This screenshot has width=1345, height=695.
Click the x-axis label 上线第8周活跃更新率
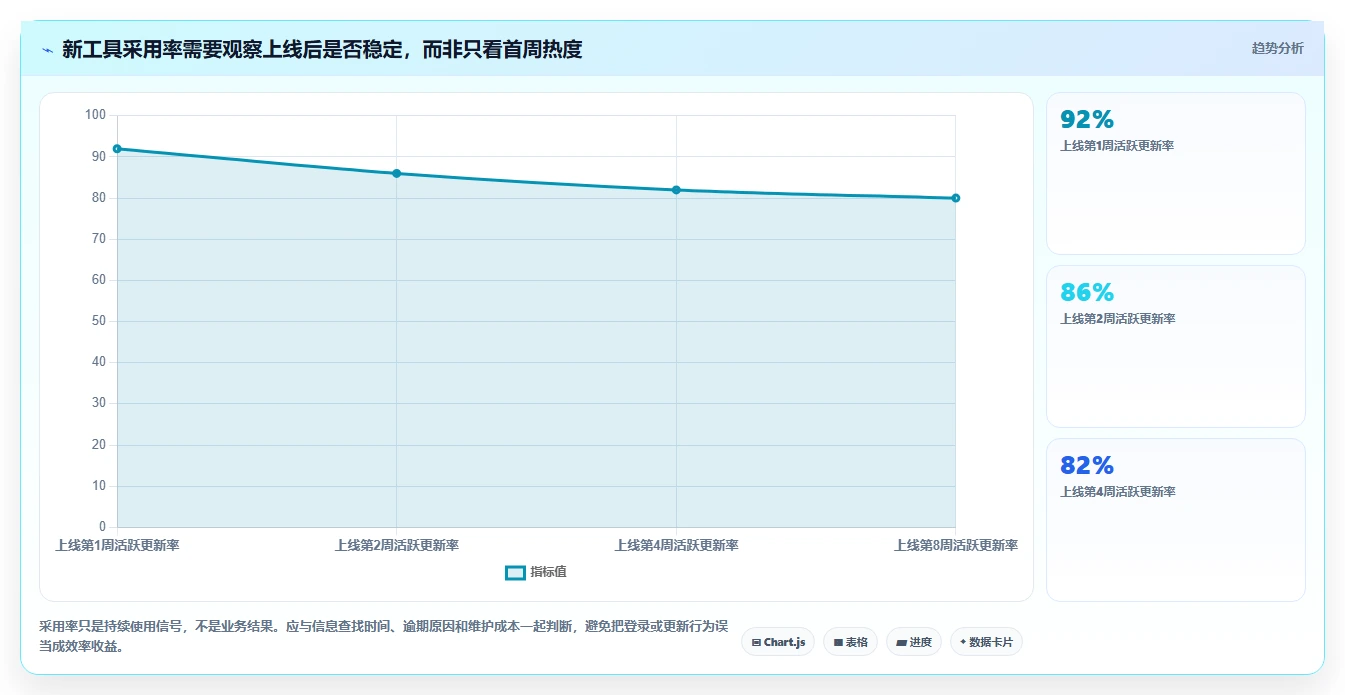[956, 545]
